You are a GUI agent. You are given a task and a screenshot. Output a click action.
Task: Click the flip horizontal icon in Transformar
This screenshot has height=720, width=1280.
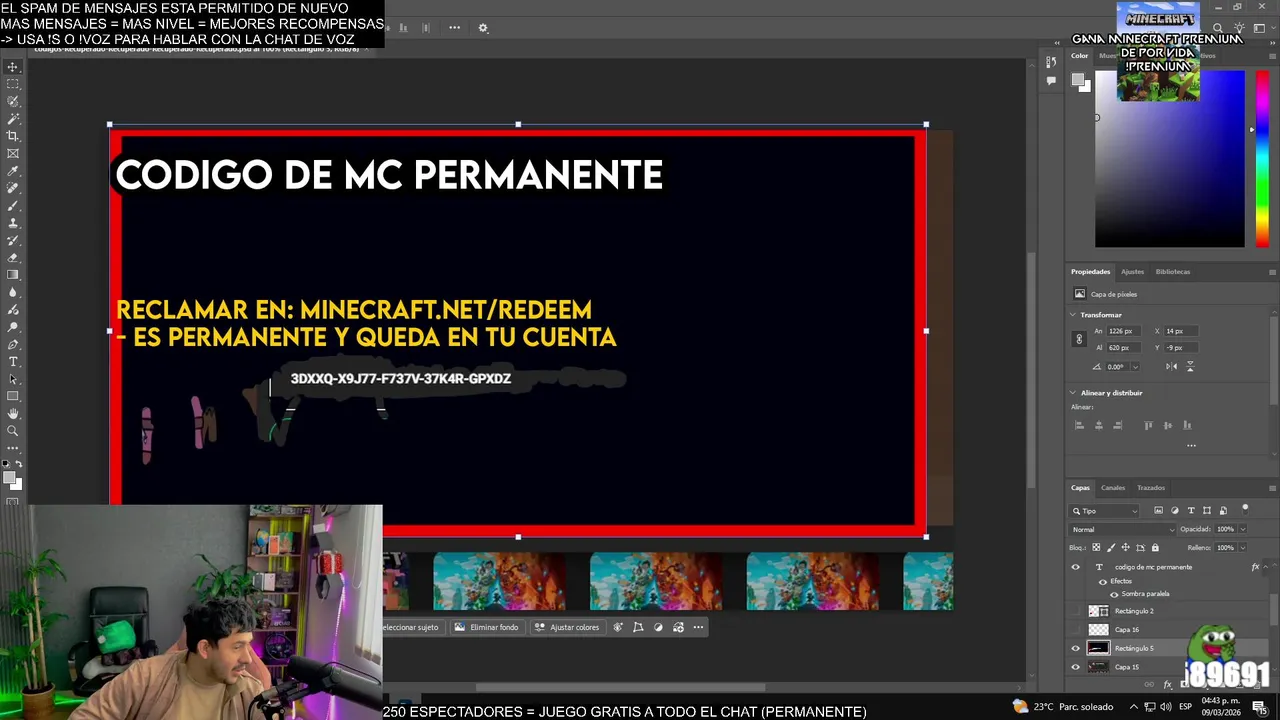click(x=1172, y=366)
